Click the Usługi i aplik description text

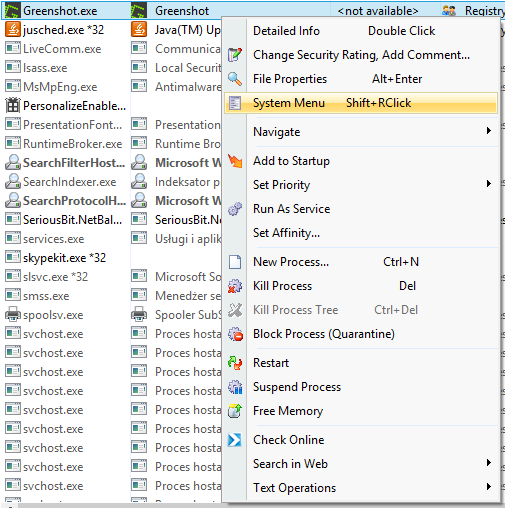pyautogui.click(x=188, y=239)
